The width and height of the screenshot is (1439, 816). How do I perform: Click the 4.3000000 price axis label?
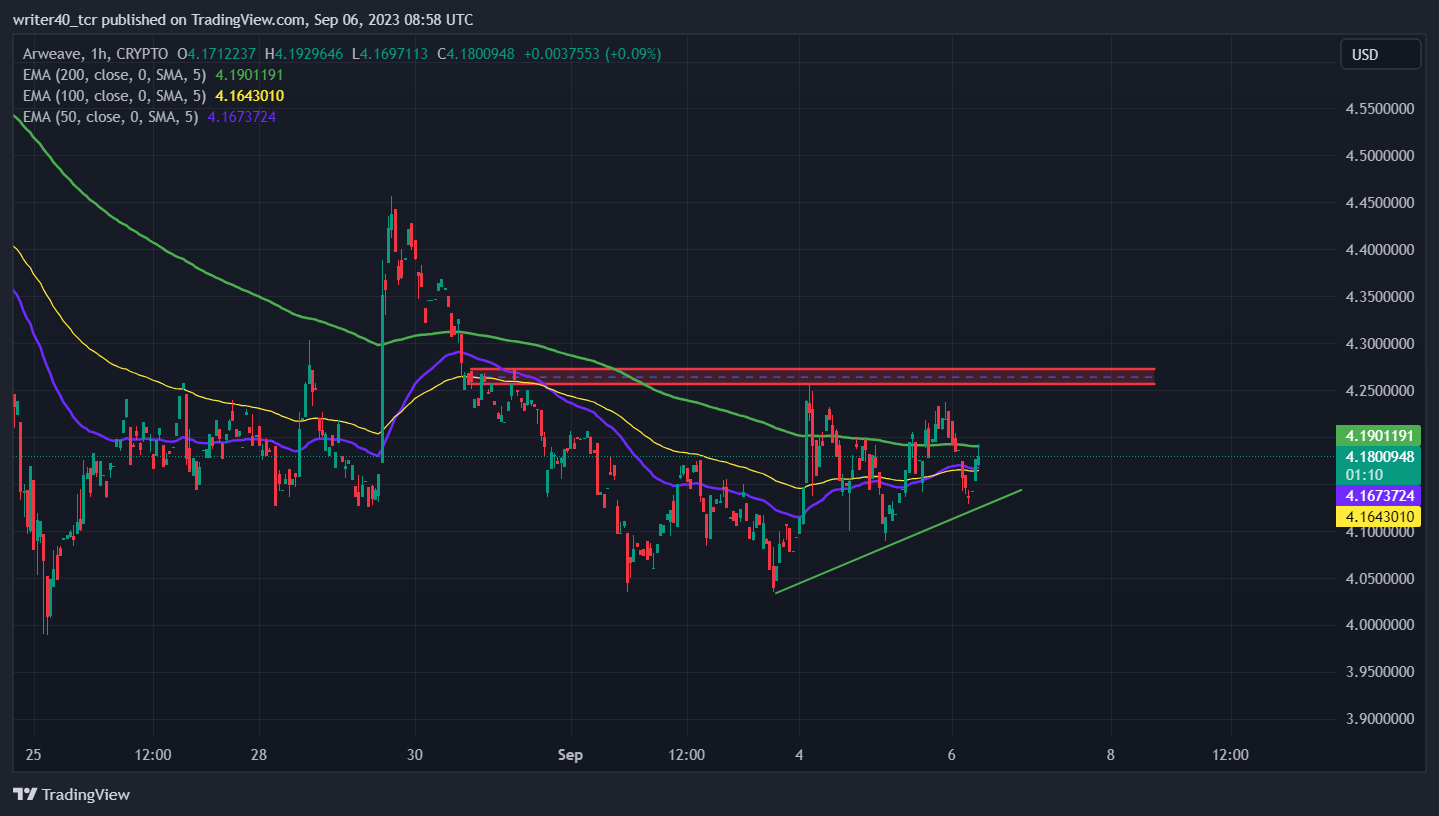(1380, 344)
